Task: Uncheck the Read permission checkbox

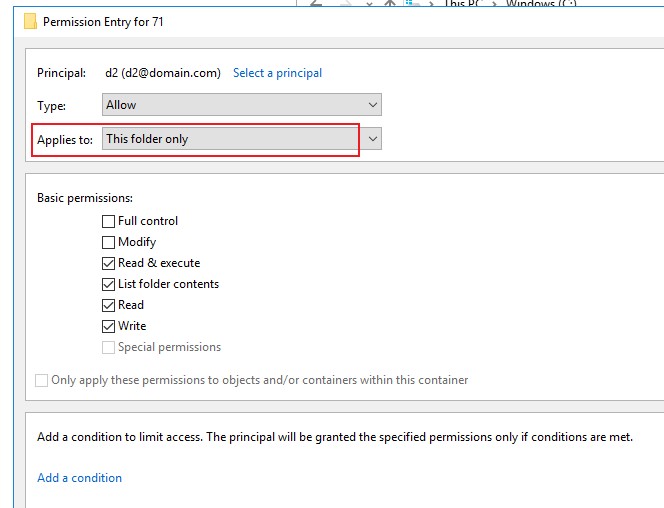Action: [108, 305]
